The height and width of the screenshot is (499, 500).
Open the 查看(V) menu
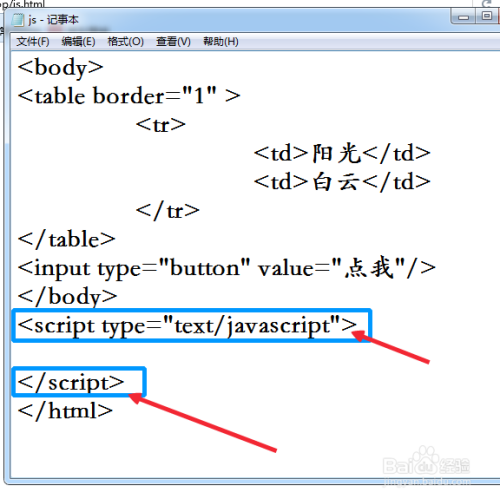click(x=173, y=42)
